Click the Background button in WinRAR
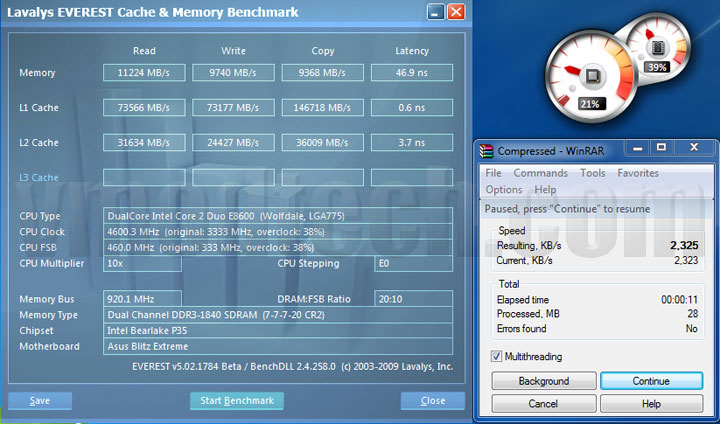The height and width of the screenshot is (424, 720). (544, 381)
